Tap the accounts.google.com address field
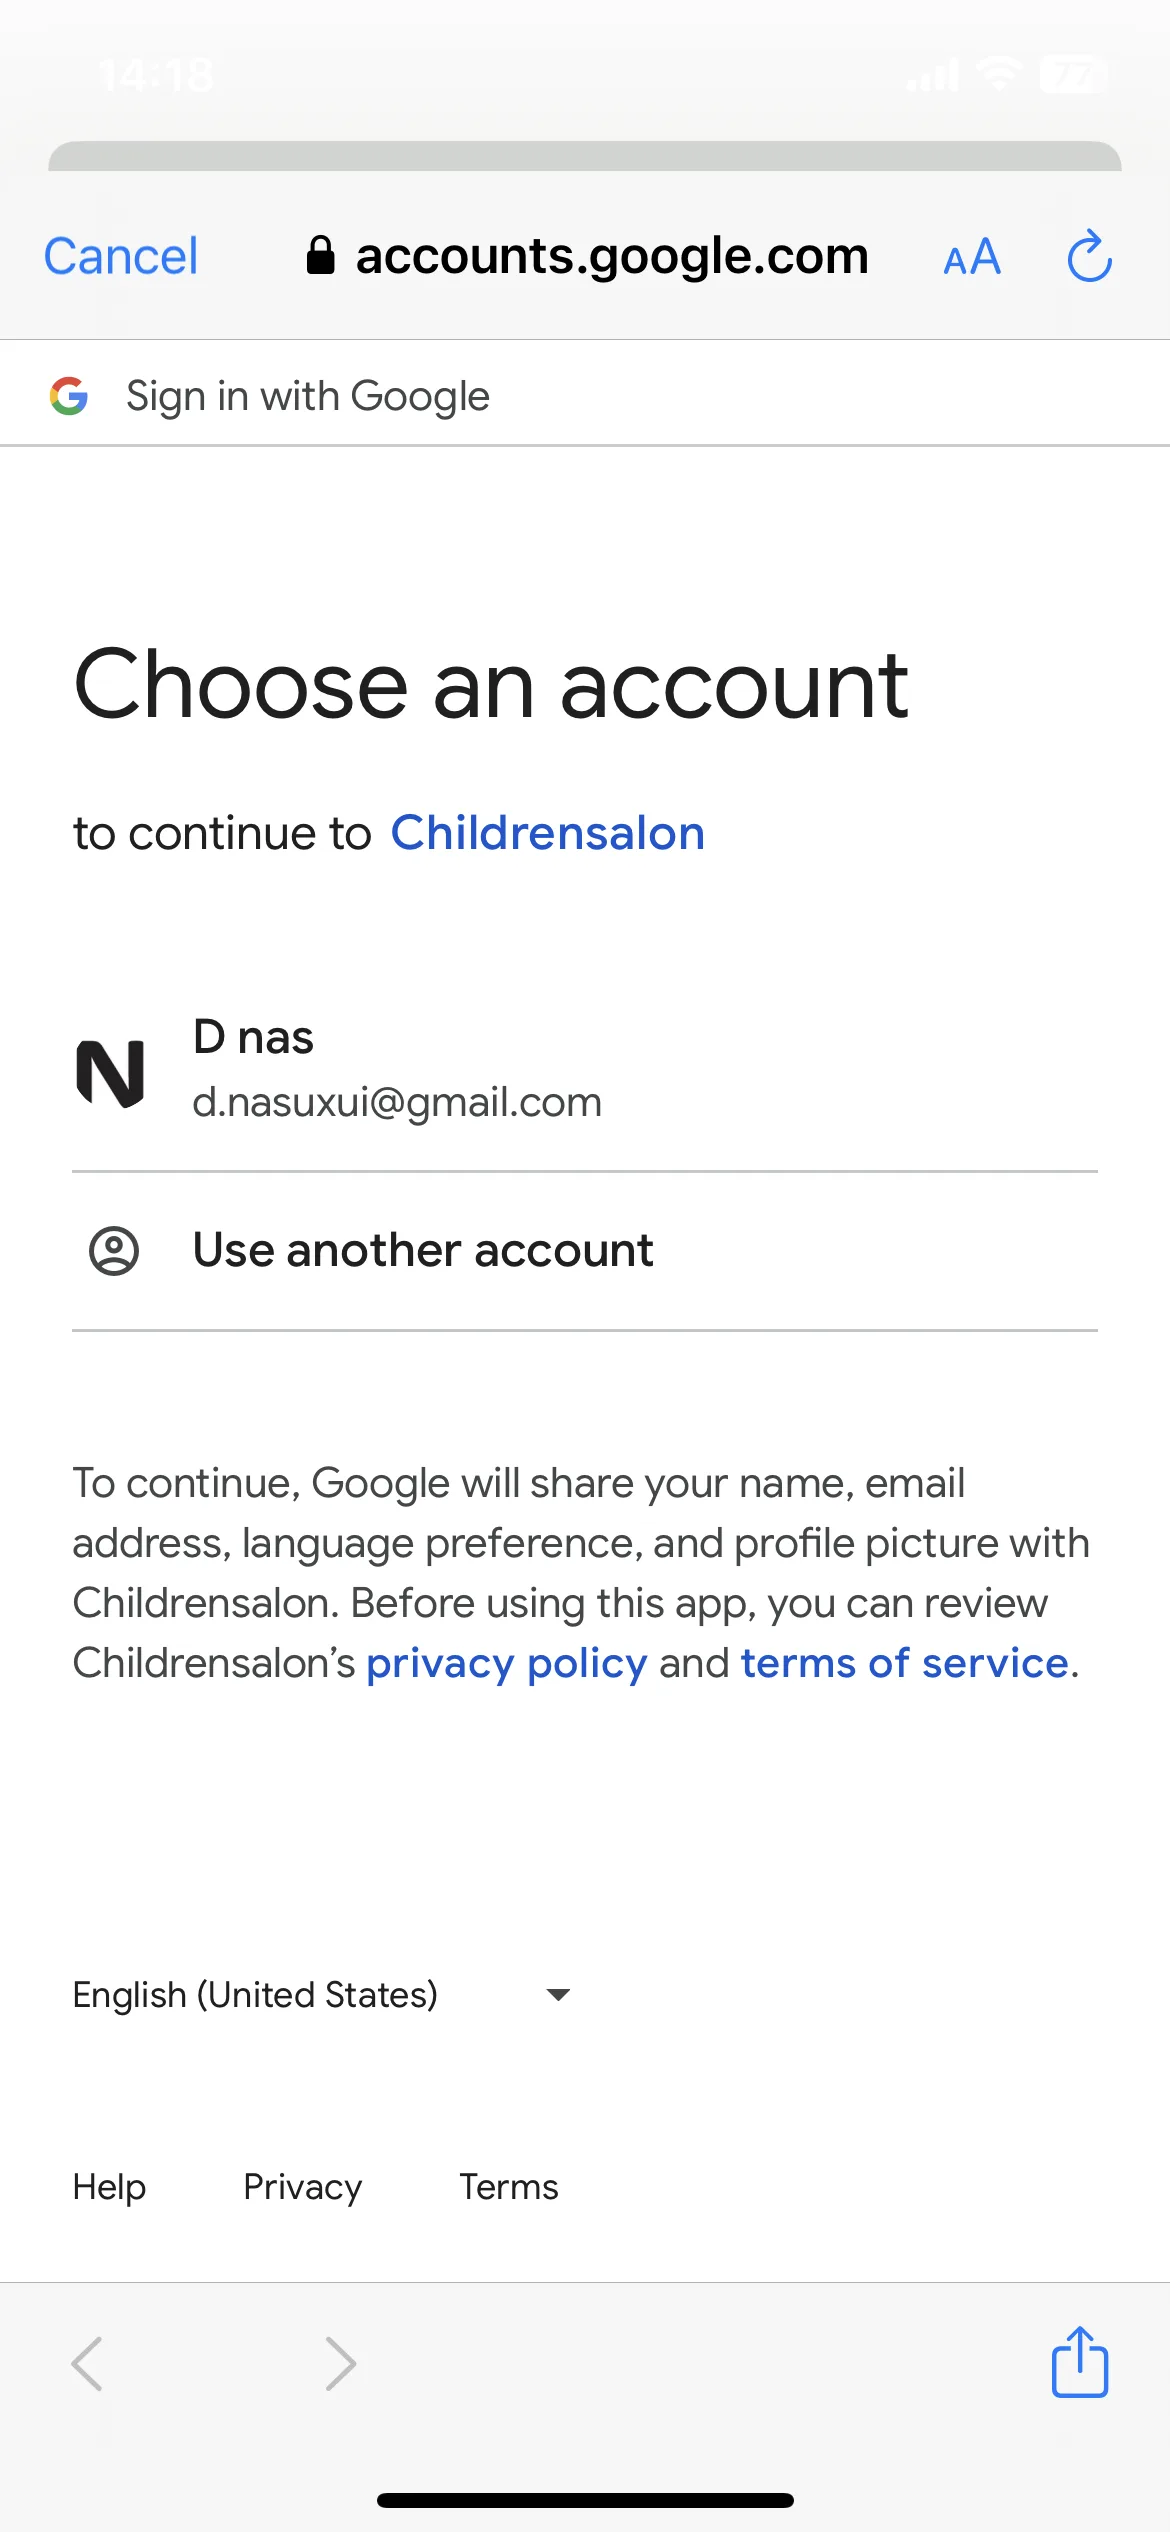 click(587, 256)
